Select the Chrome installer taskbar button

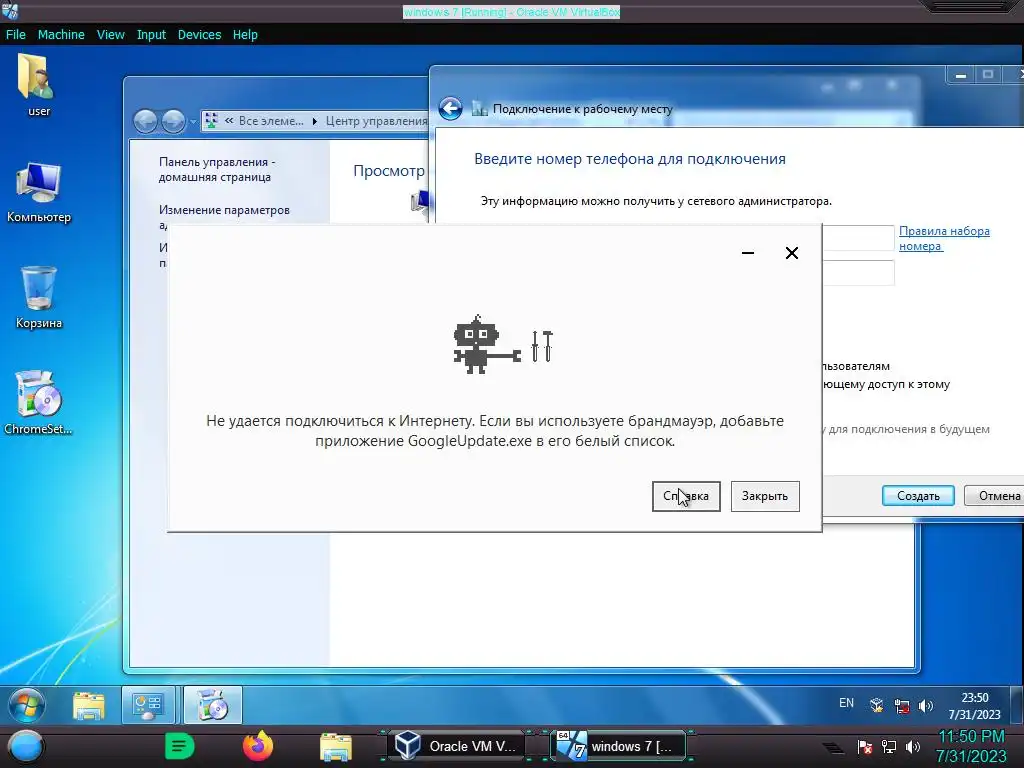(212, 705)
